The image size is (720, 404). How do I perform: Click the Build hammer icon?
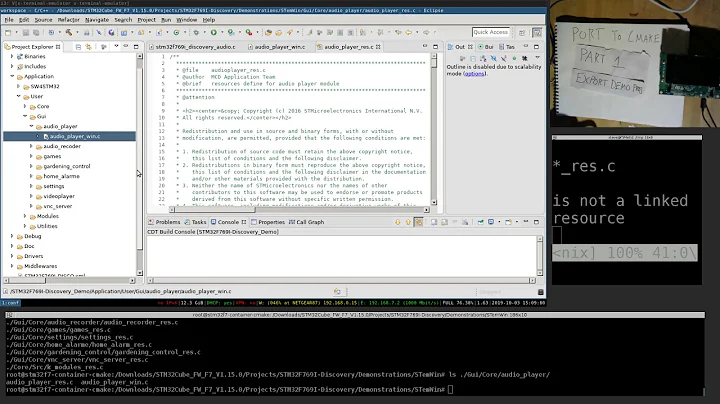point(69,32)
